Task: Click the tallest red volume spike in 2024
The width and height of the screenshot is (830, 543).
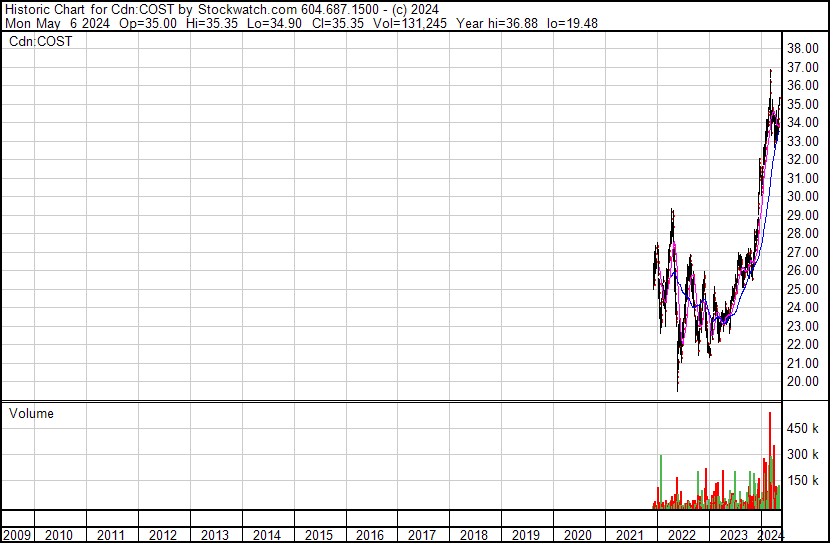Action: (770, 460)
